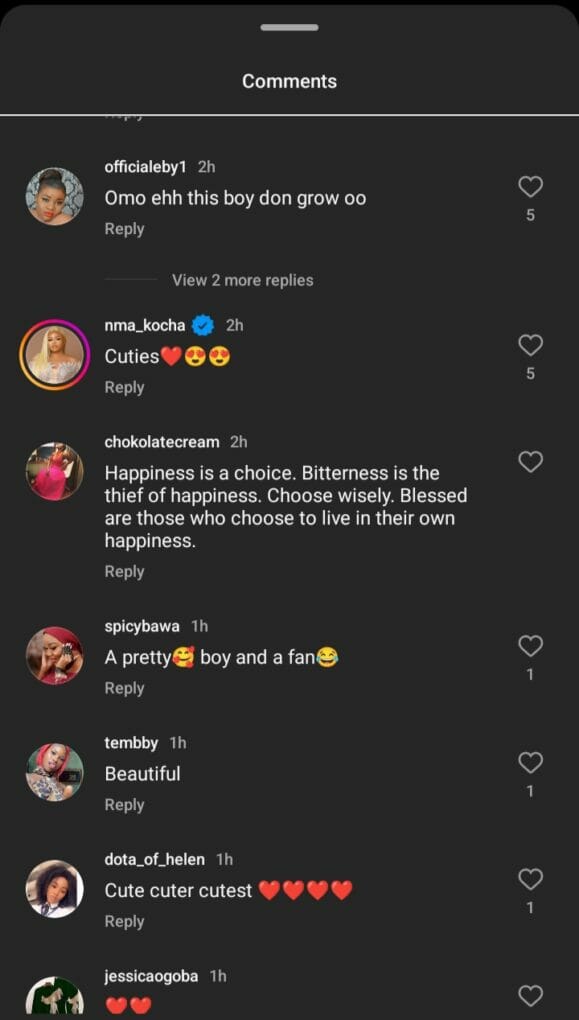Like dota_of_helen's 'Cute cuter cutest' comment

coord(530,879)
